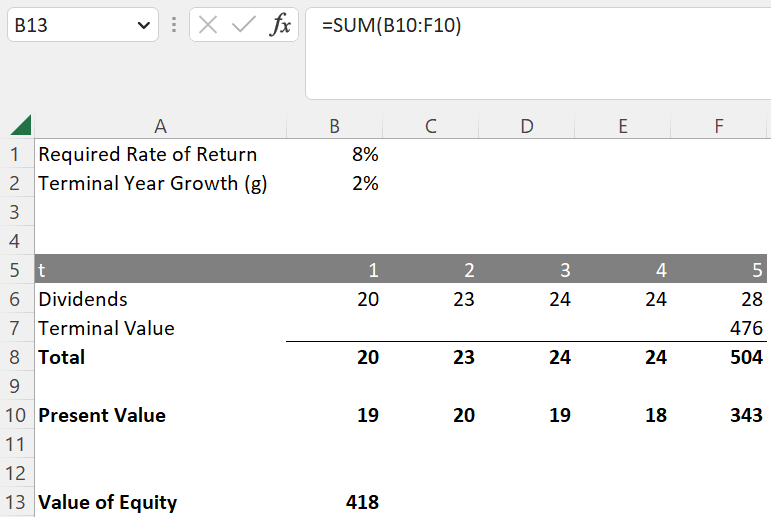This screenshot has height=517, width=771.
Task: Select column F header
Action: coord(718,126)
